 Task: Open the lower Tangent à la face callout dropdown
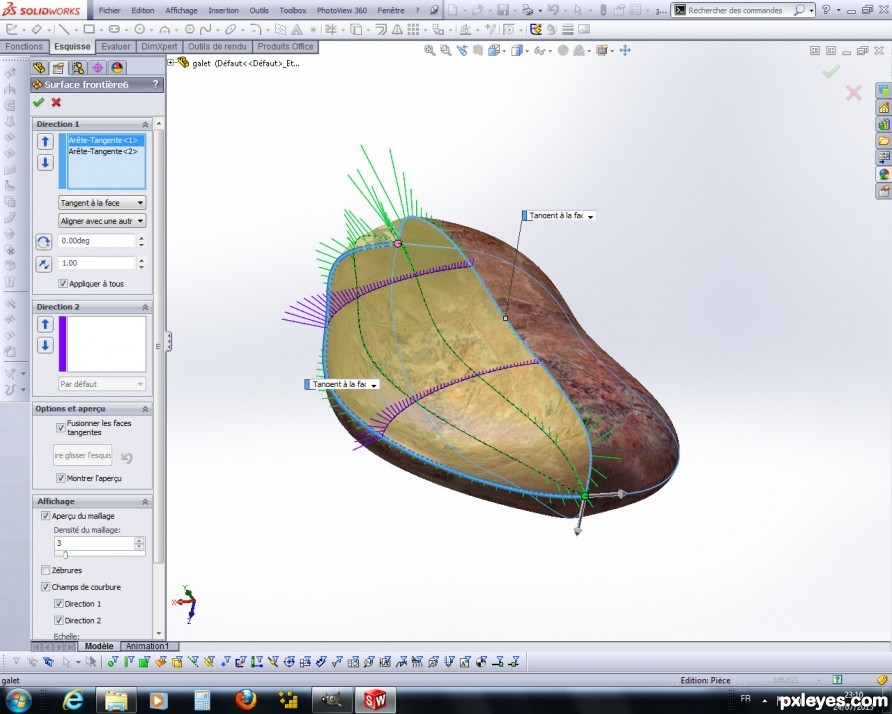[374, 385]
